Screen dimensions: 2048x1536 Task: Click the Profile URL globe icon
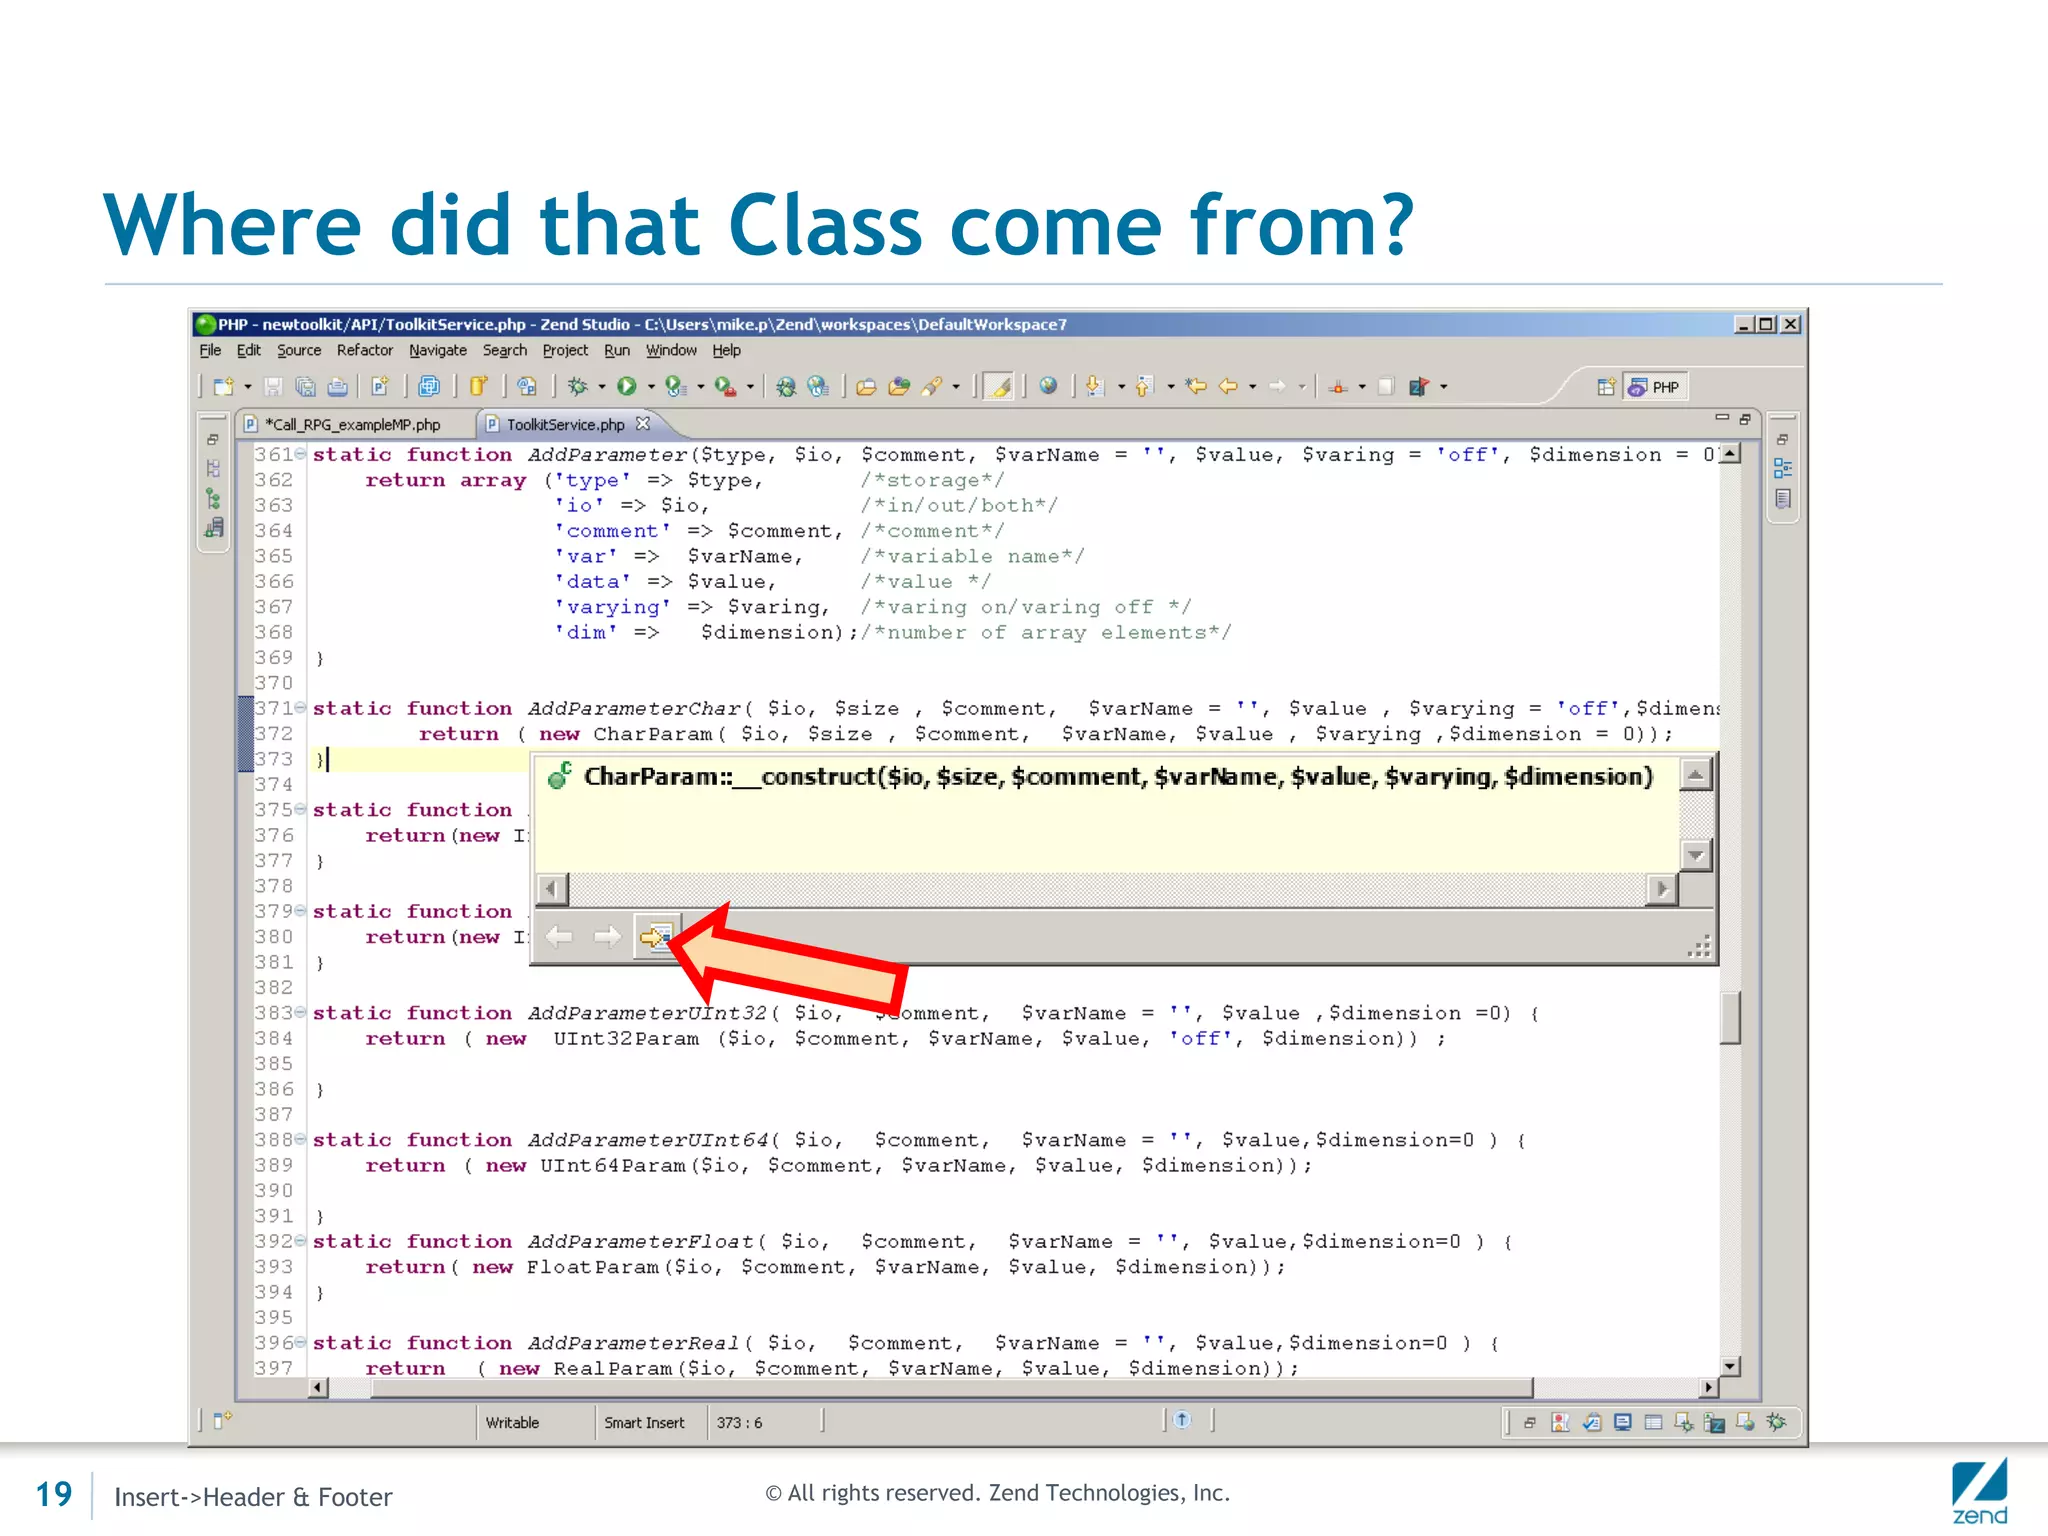tap(818, 387)
